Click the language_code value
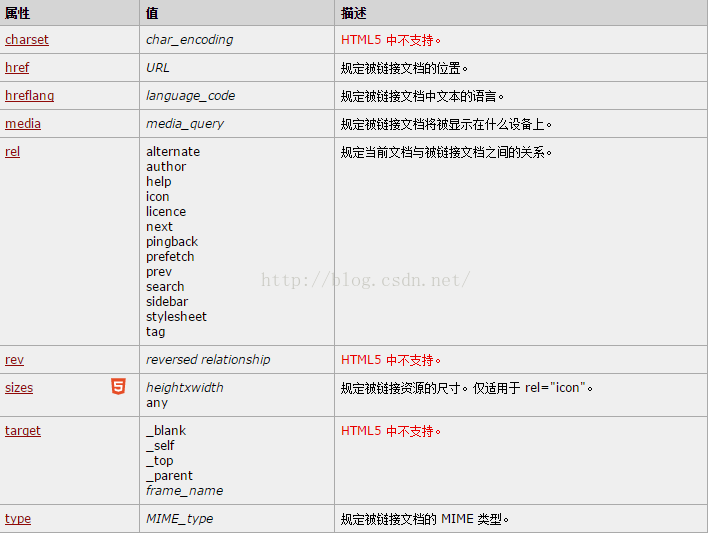The width and height of the screenshot is (712, 538). [x=190, y=96]
